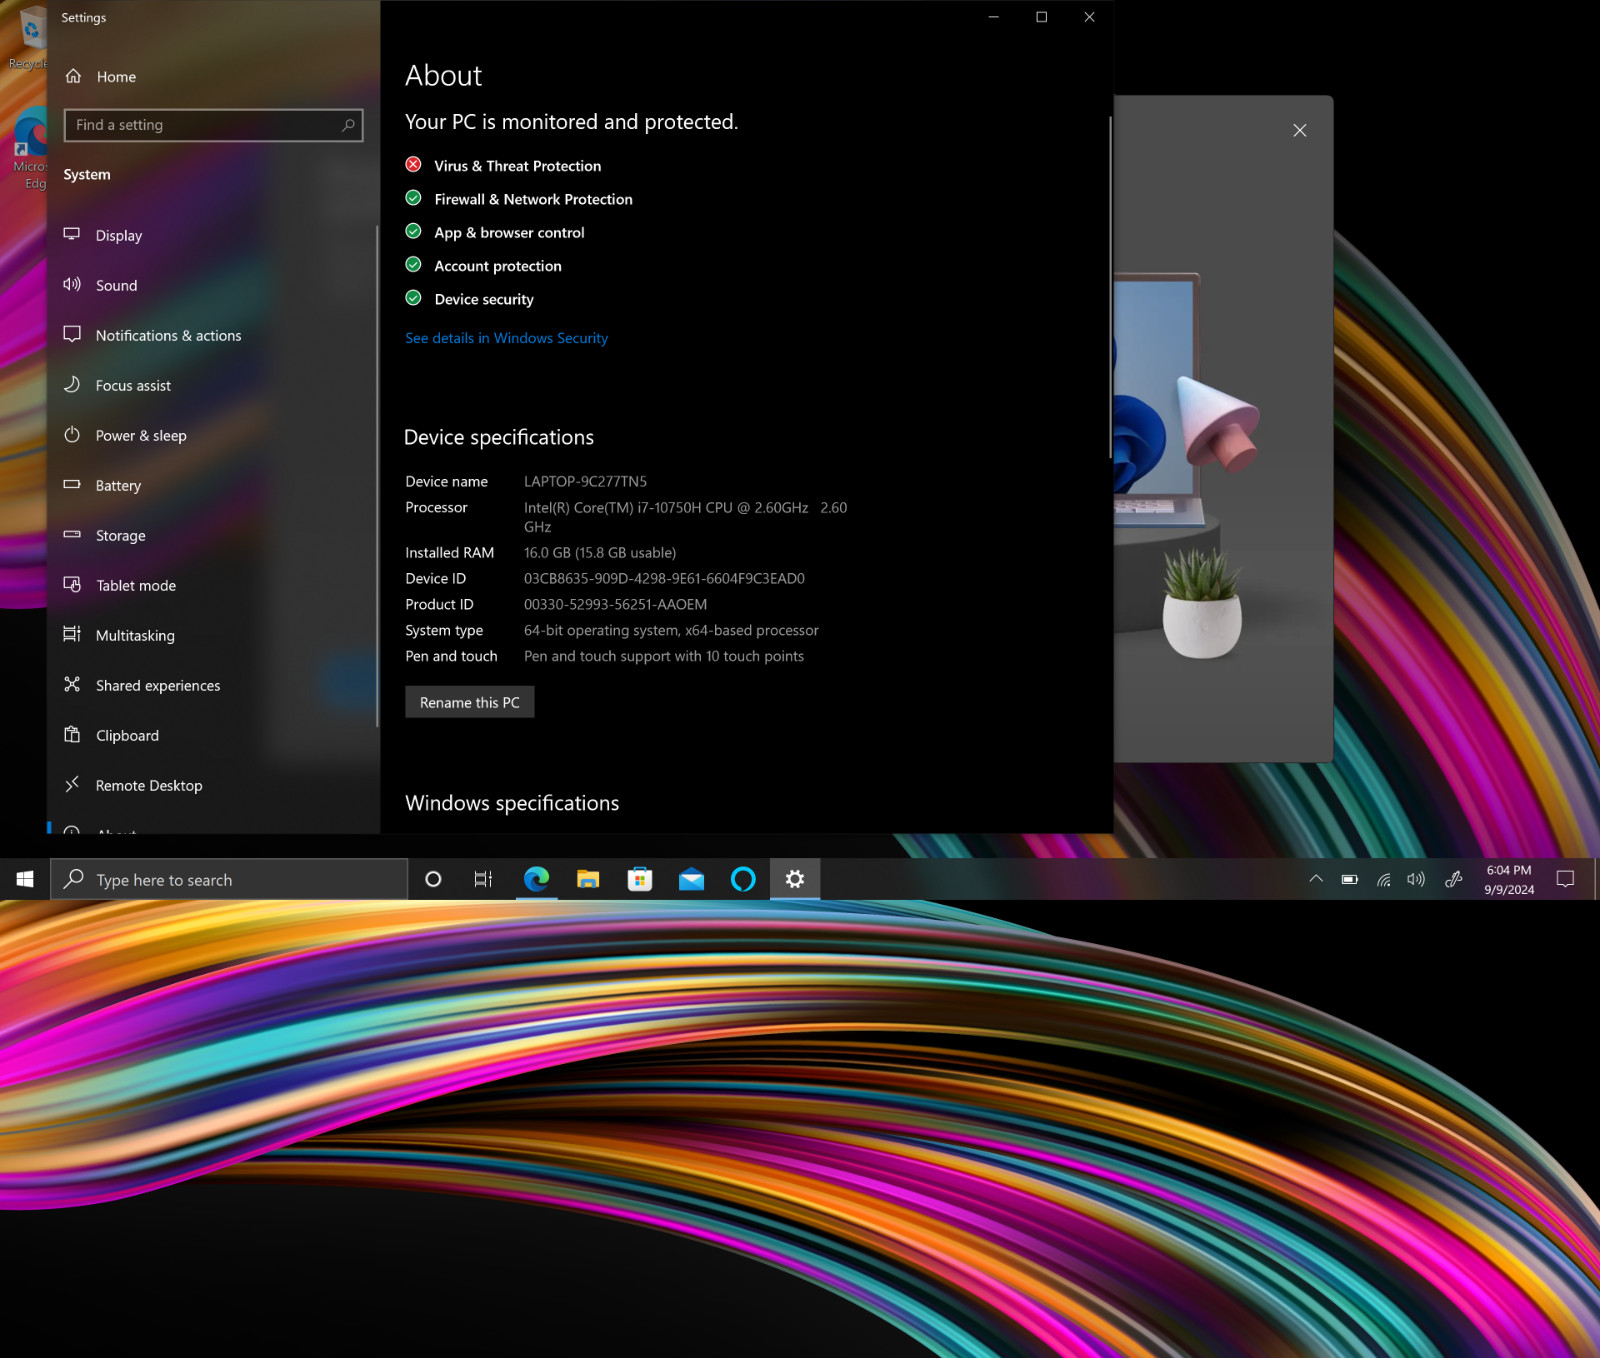Open the Recycle Bin desktop icon
The image size is (1600, 1358).
click(x=30, y=38)
